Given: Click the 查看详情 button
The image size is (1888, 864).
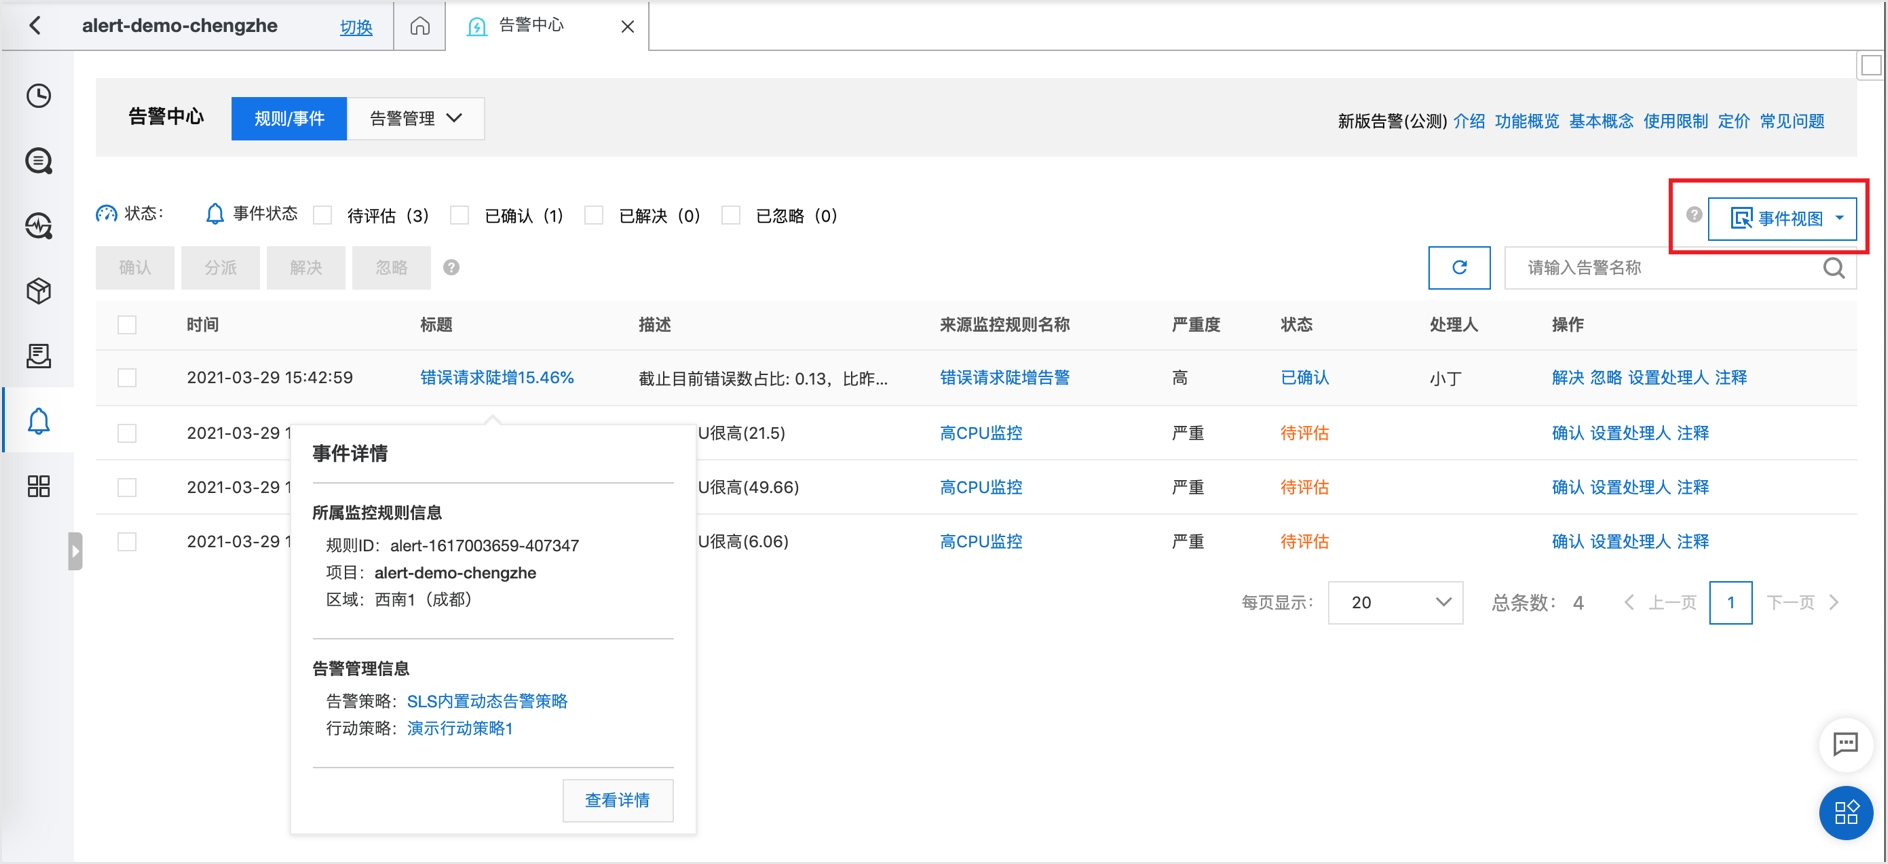Looking at the screenshot, I should coord(618,800).
